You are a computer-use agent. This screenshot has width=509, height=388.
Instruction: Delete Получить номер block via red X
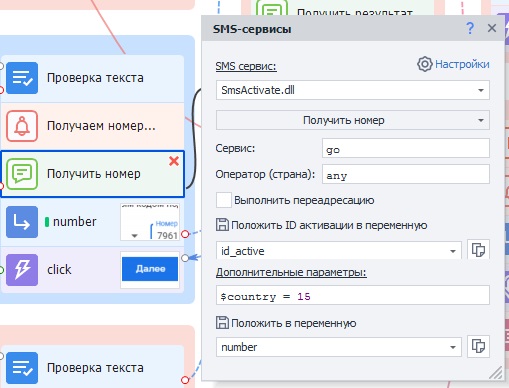pos(174,161)
